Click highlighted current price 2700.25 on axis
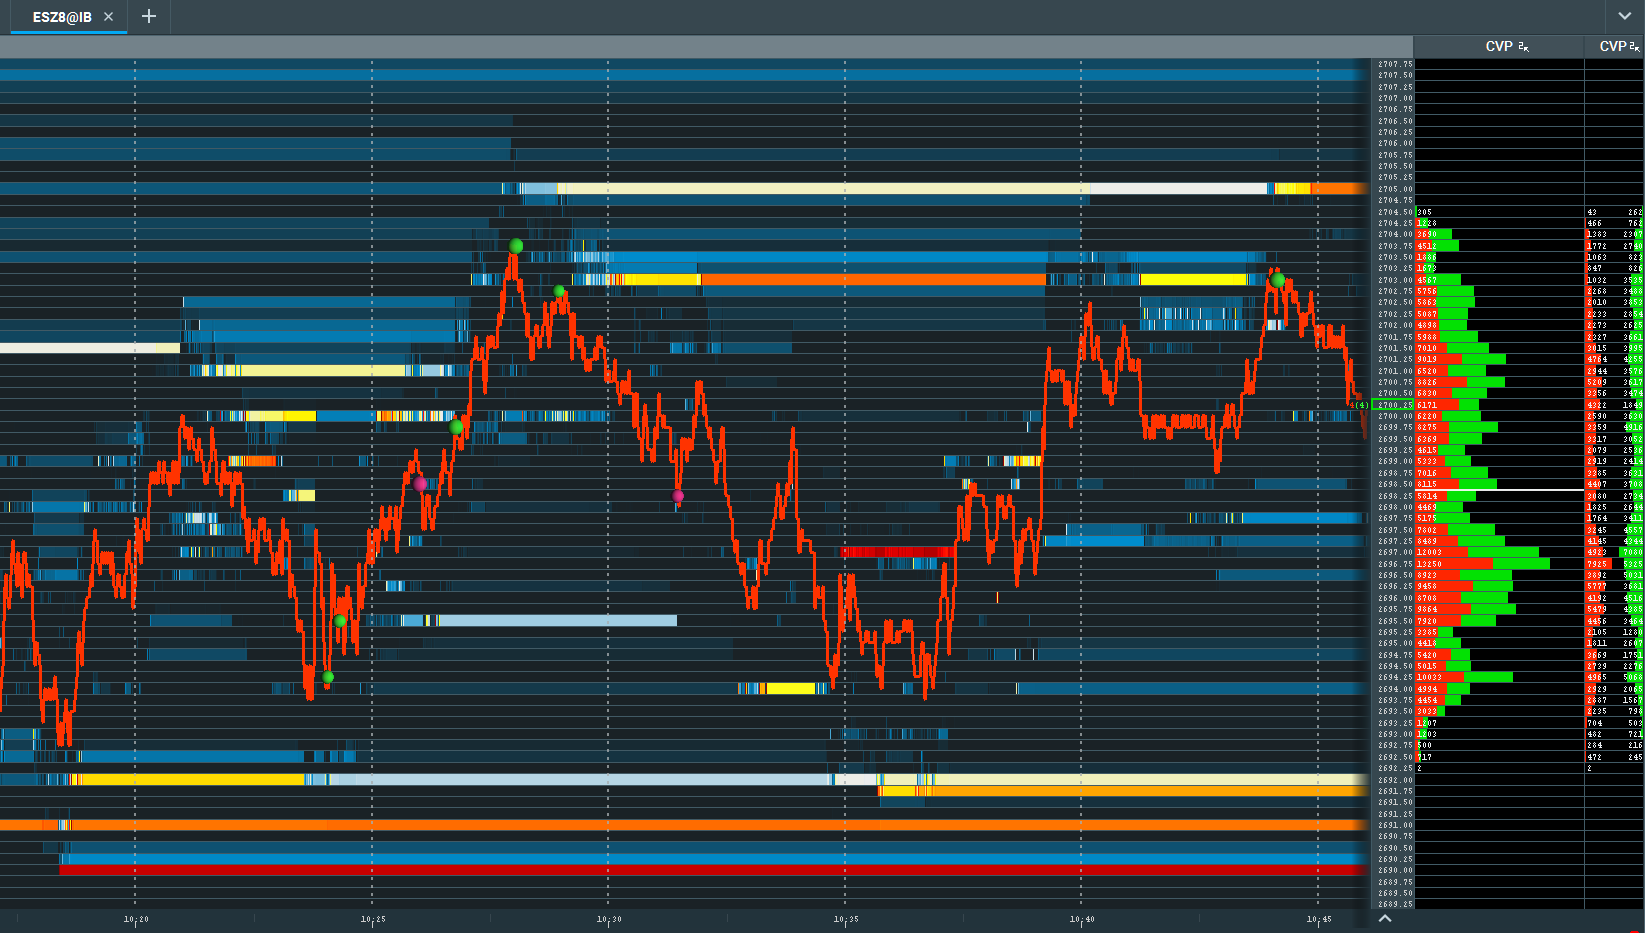The height and width of the screenshot is (933, 1645). (x=1395, y=405)
